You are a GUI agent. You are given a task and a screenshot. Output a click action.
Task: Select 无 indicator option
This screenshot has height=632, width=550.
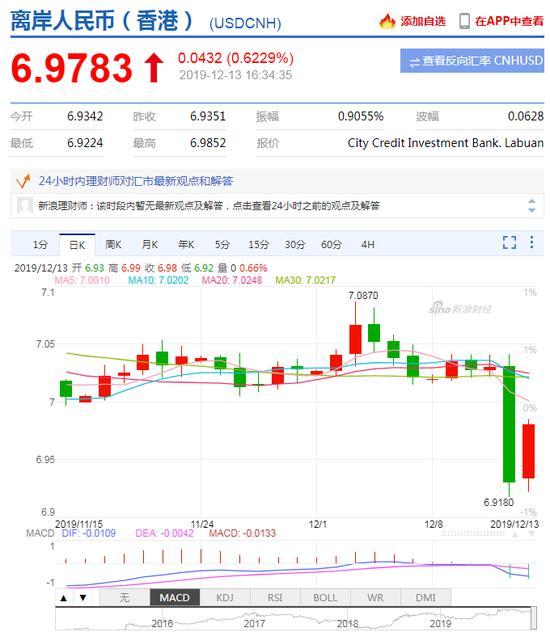point(125,598)
